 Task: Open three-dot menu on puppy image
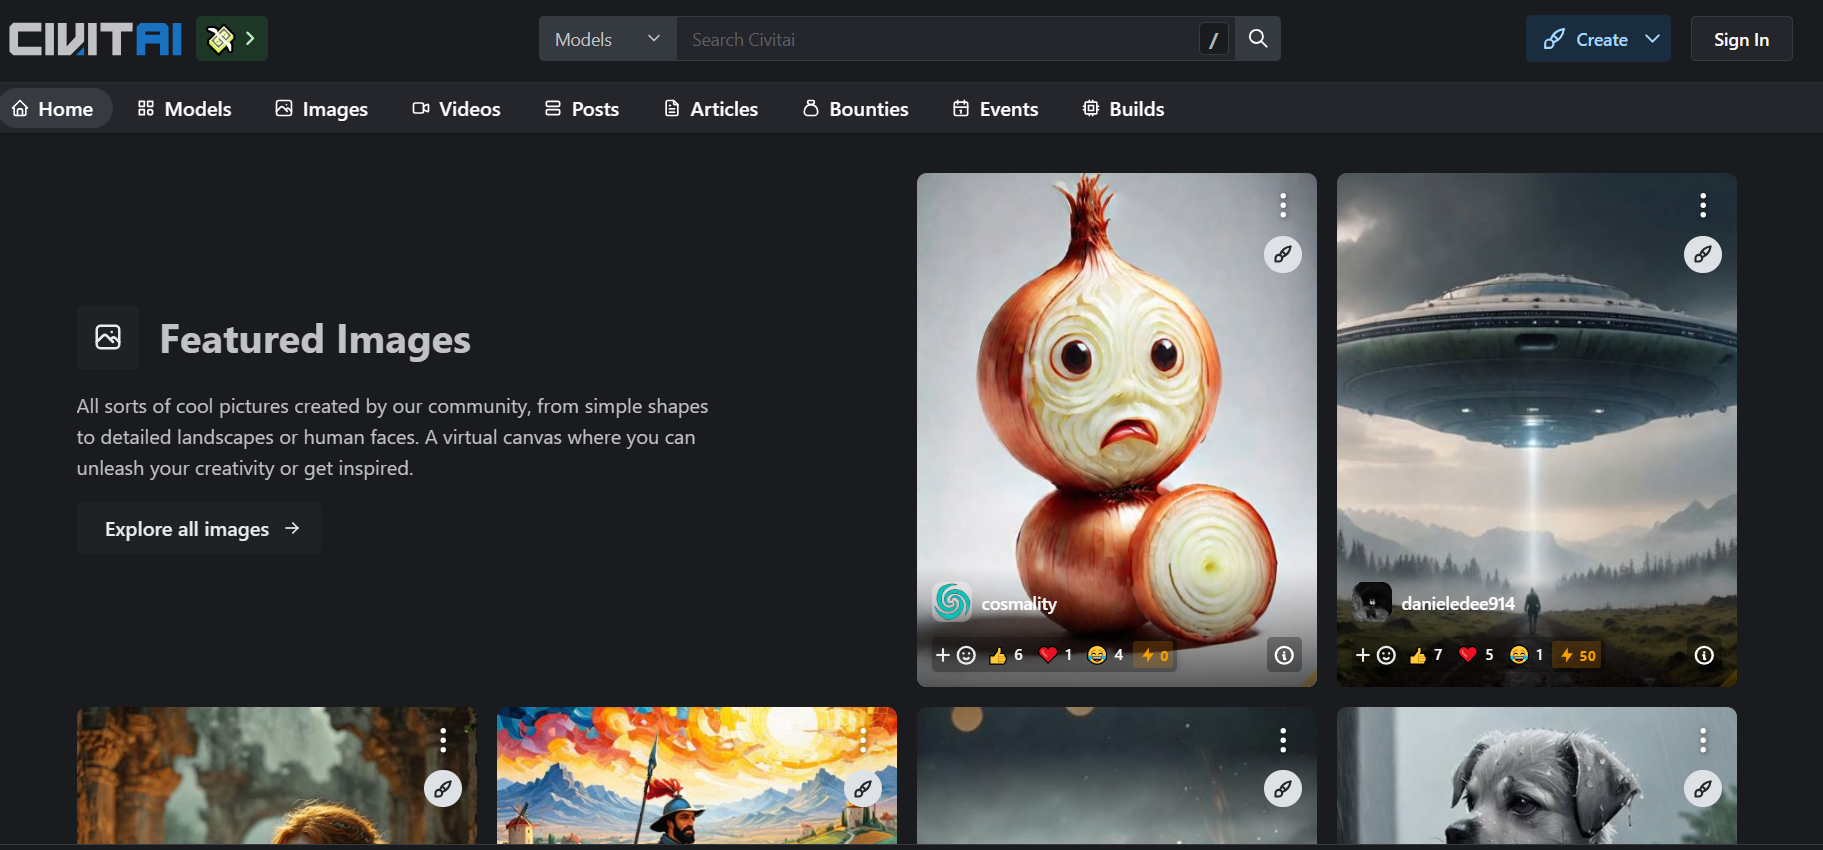point(1703,740)
